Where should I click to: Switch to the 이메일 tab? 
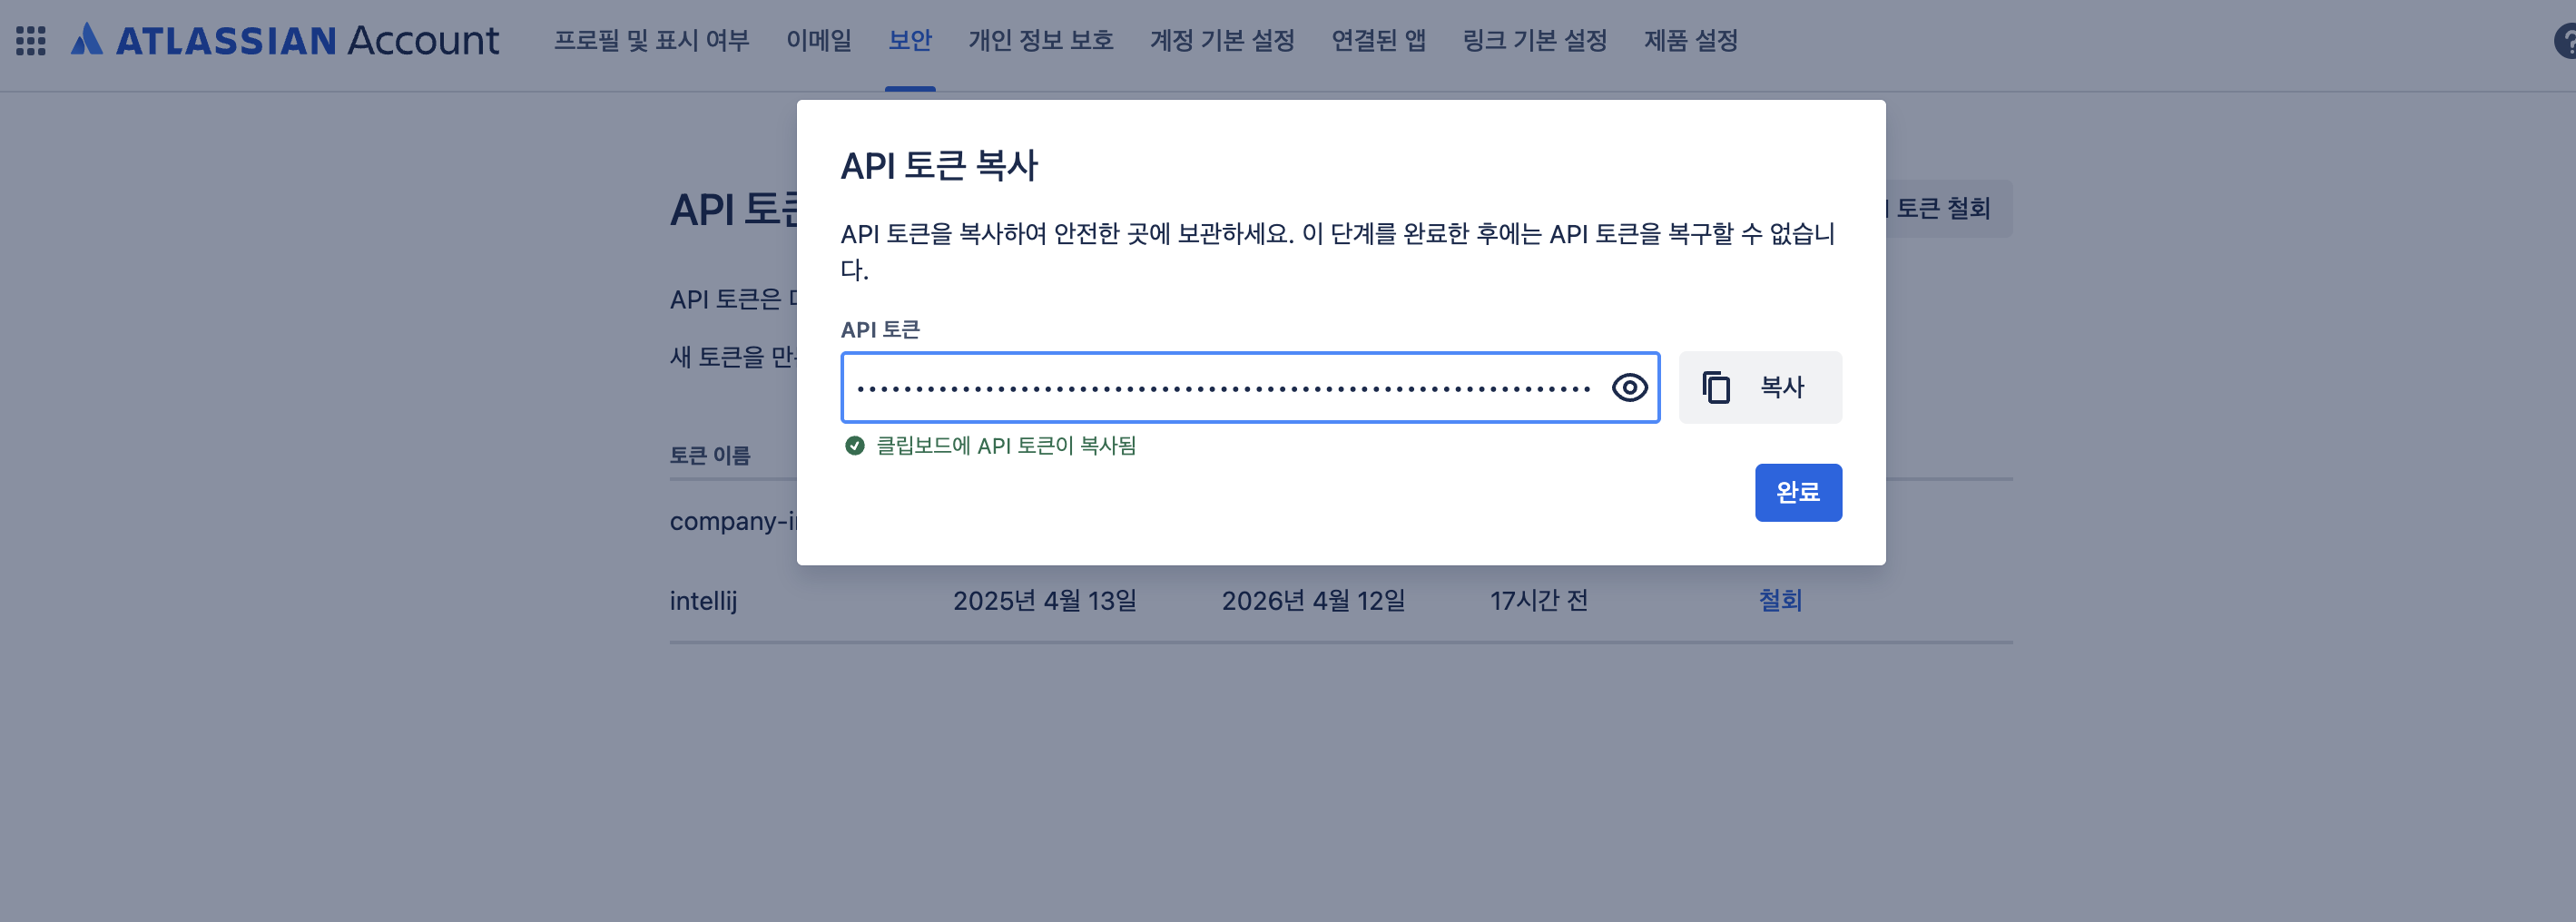point(818,40)
